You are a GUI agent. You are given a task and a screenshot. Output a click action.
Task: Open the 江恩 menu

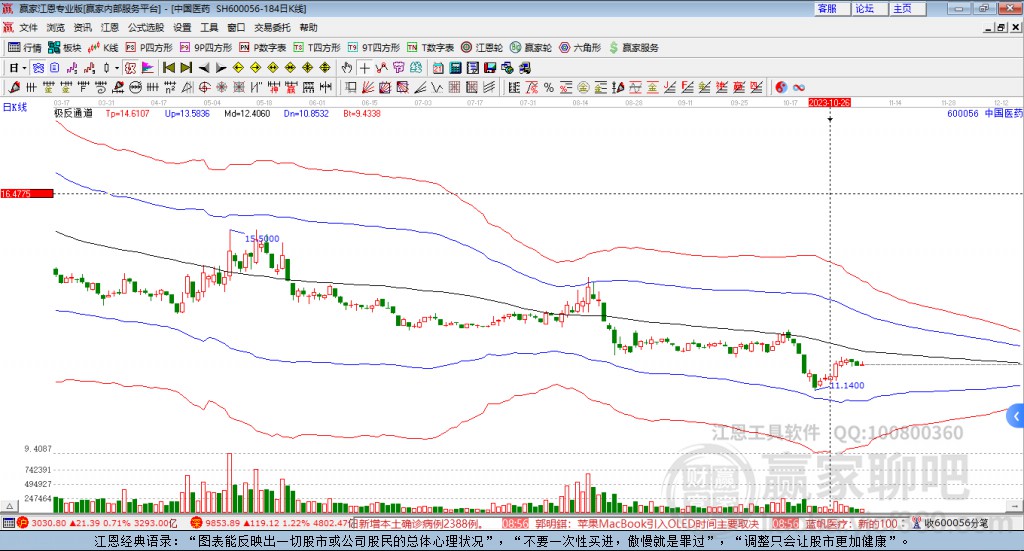110,27
